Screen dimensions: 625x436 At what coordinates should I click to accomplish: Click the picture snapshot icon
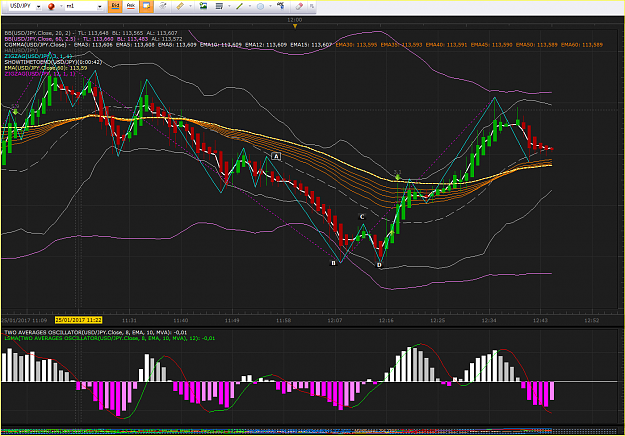coord(203,6)
